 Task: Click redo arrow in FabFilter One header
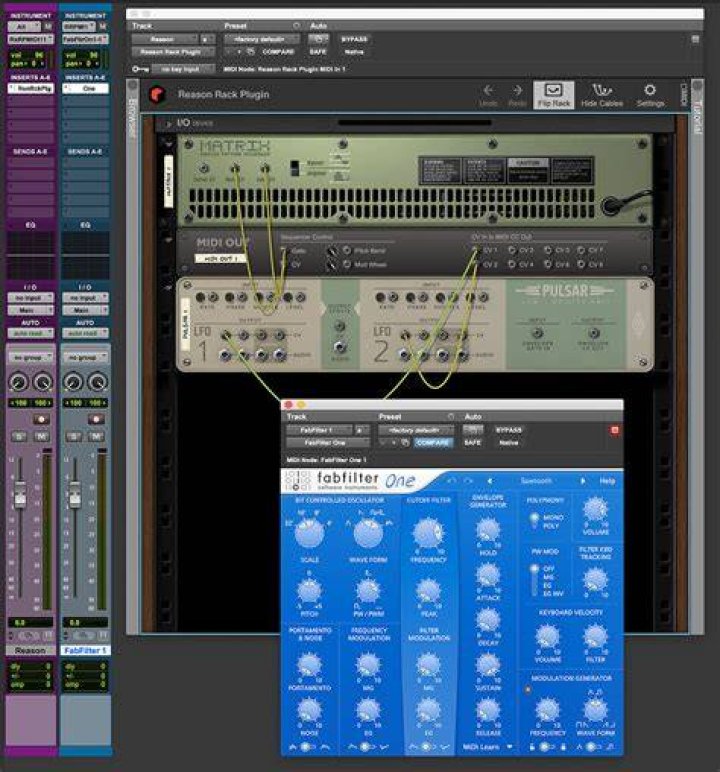pyautogui.click(x=468, y=481)
